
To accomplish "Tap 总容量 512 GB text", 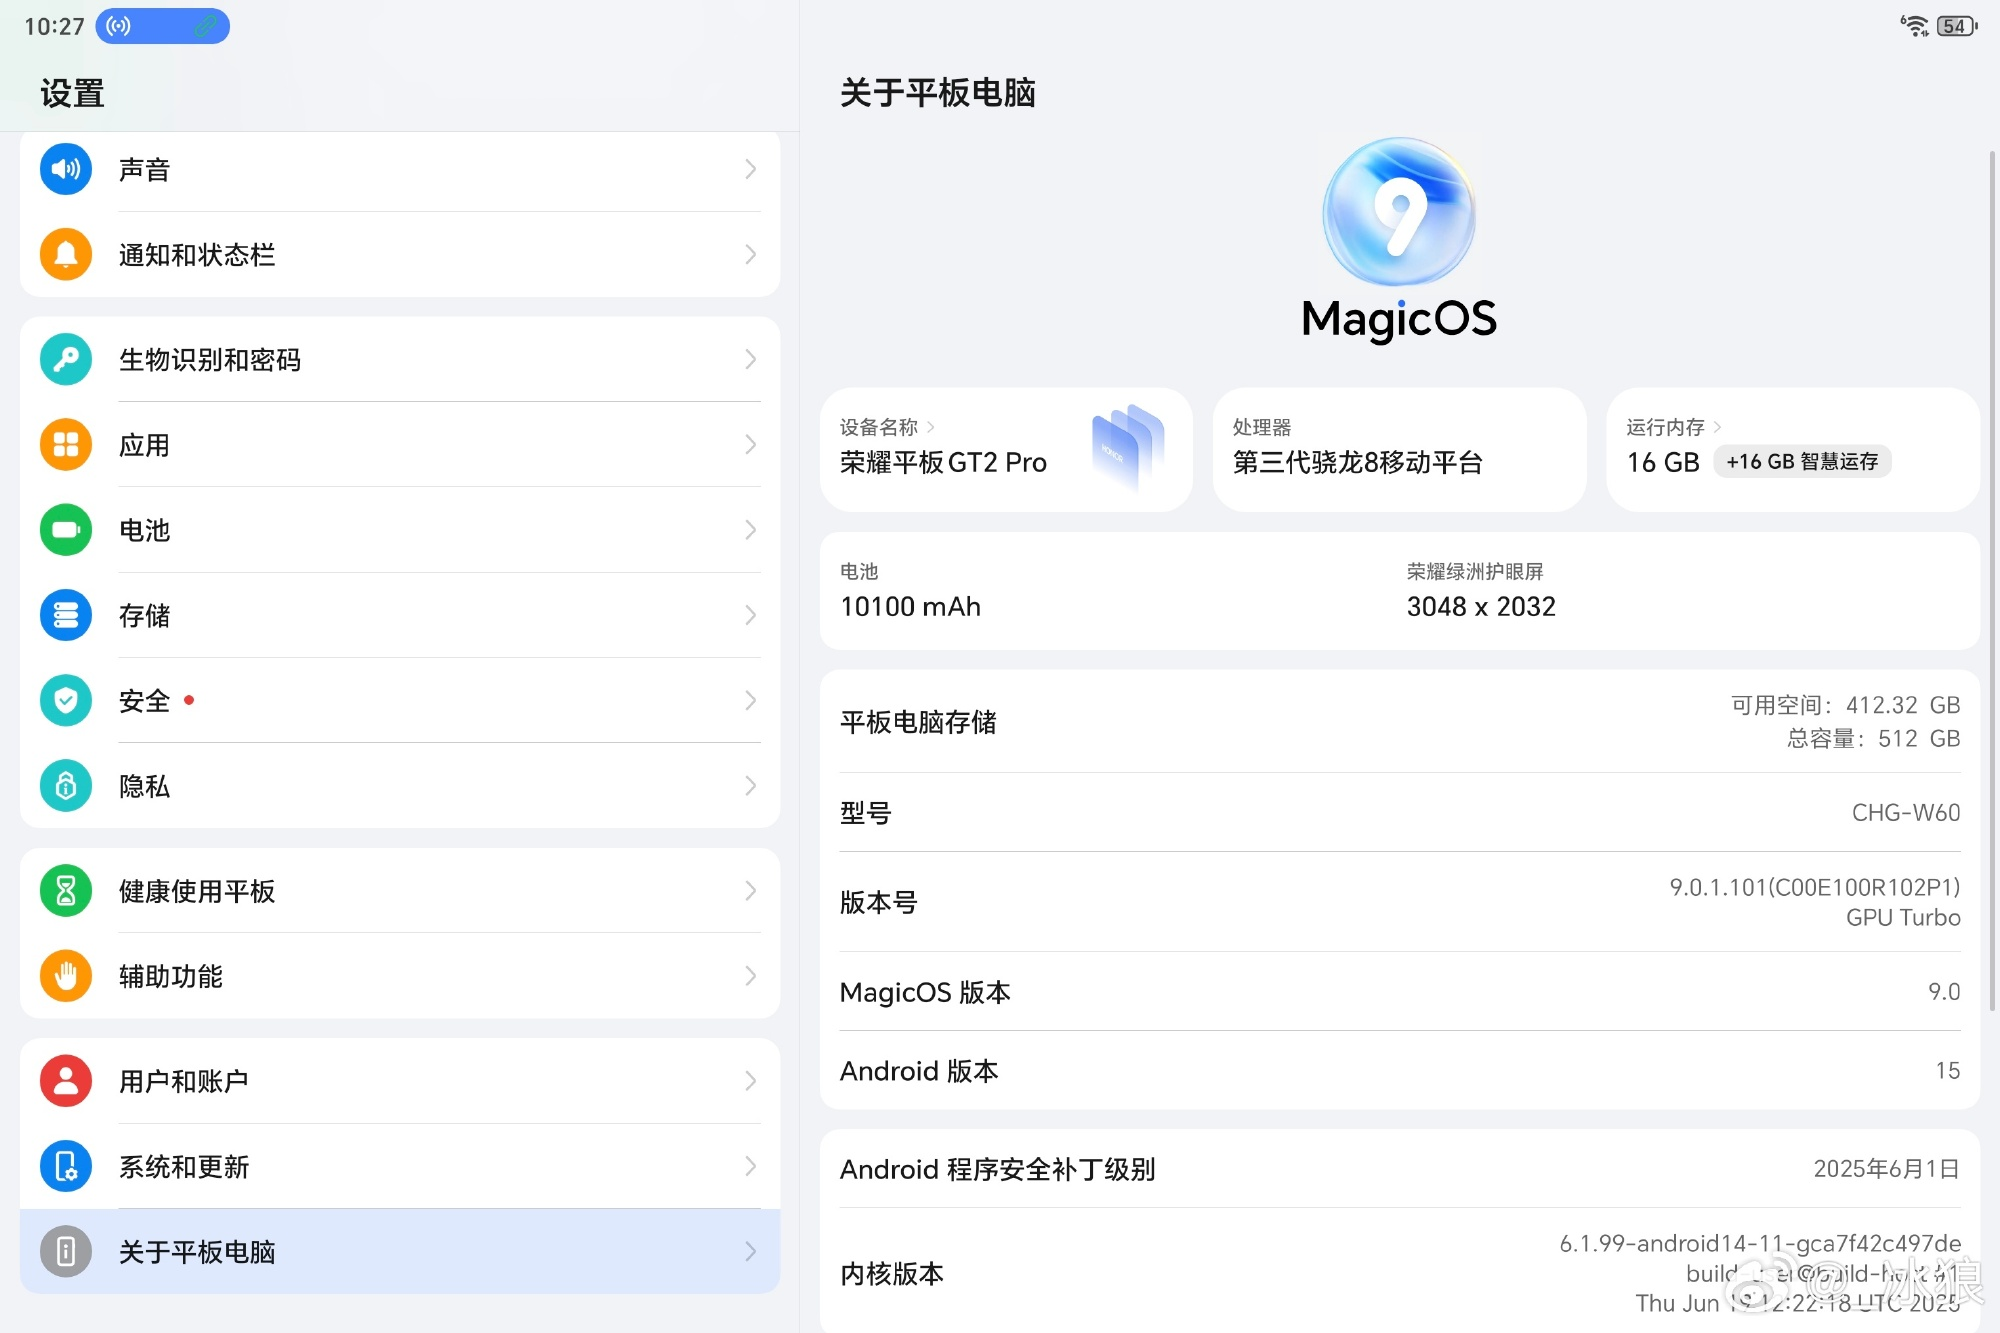I will pyautogui.click(x=1873, y=738).
